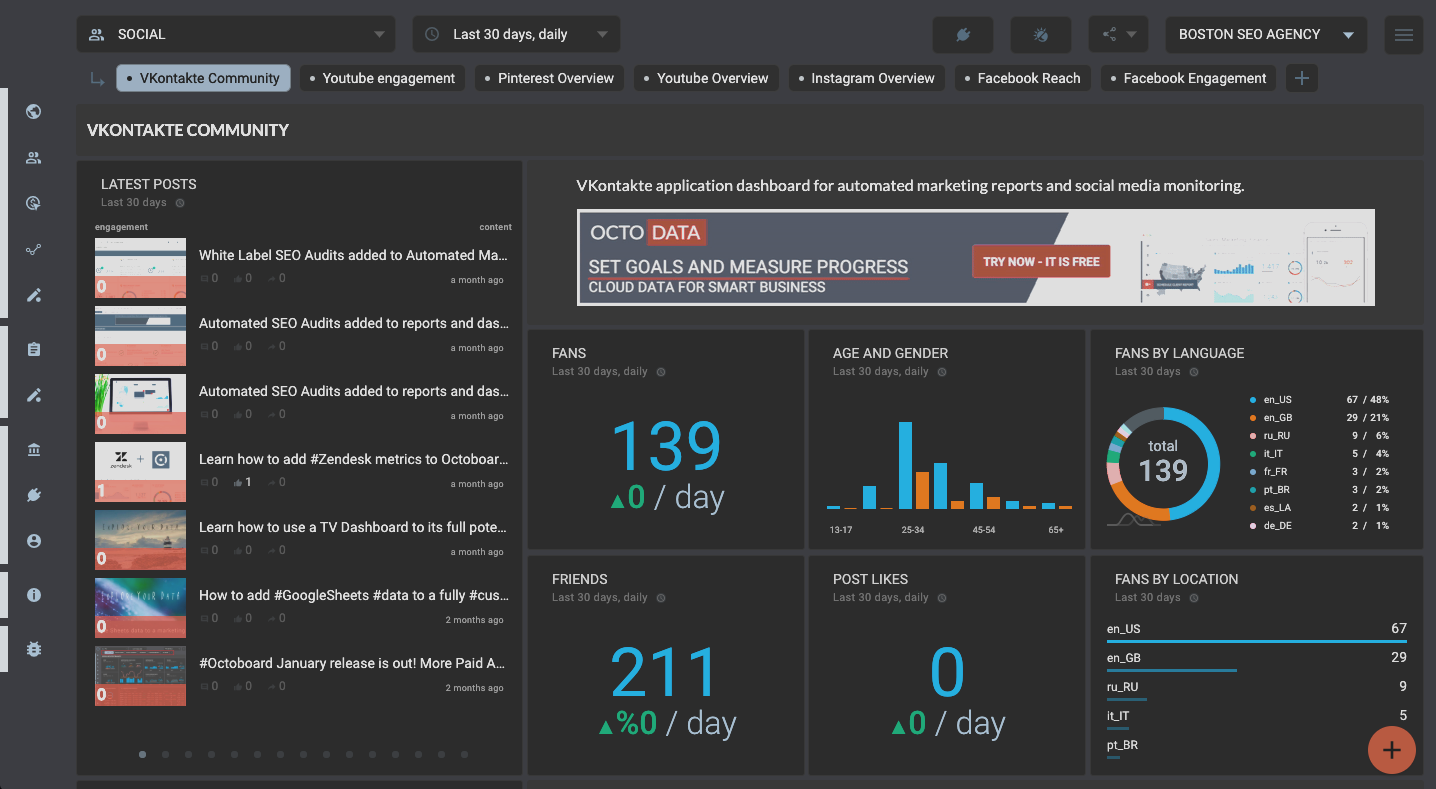
Task: Open the info circle sidebar icon
Action: pyautogui.click(x=34, y=595)
